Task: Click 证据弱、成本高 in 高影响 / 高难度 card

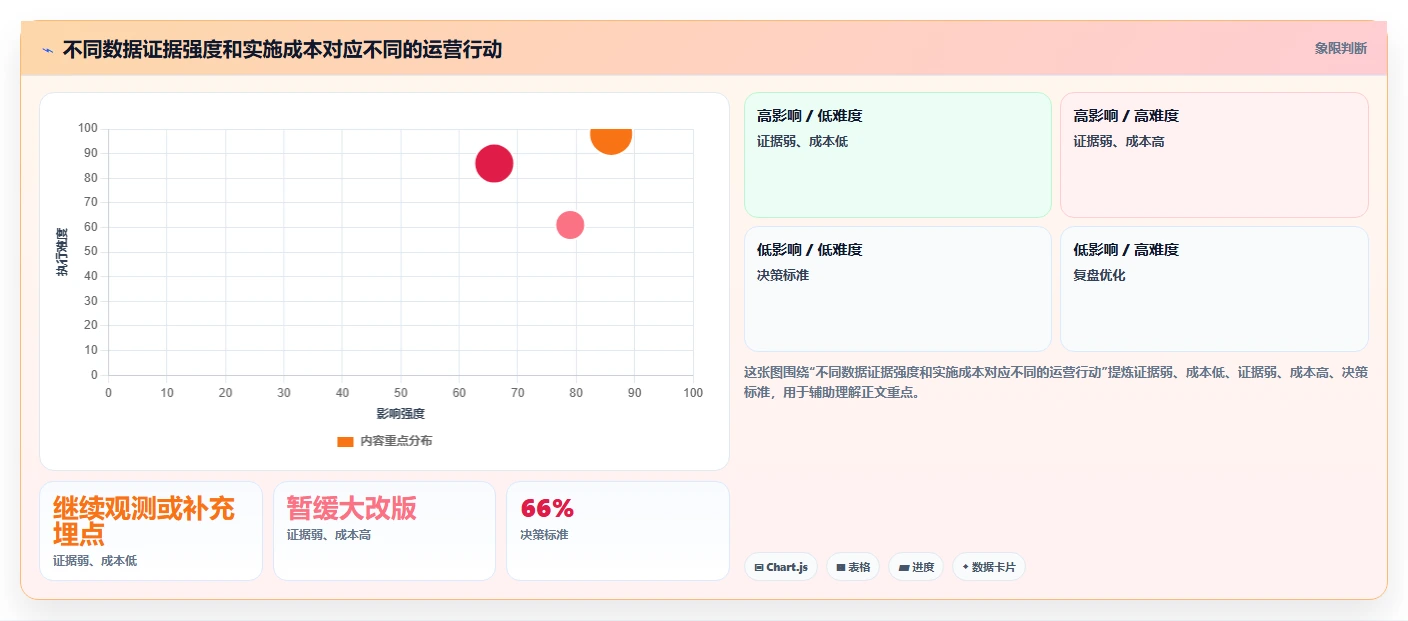Action: (x=1119, y=141)
